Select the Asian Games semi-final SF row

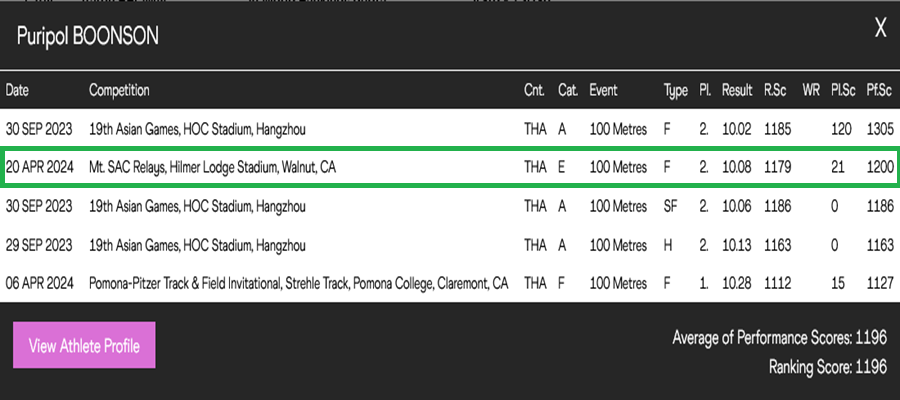point(450,206)
